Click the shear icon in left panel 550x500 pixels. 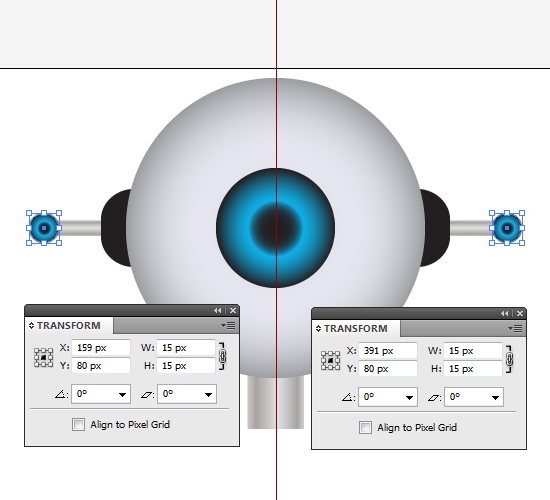(147, 395)
